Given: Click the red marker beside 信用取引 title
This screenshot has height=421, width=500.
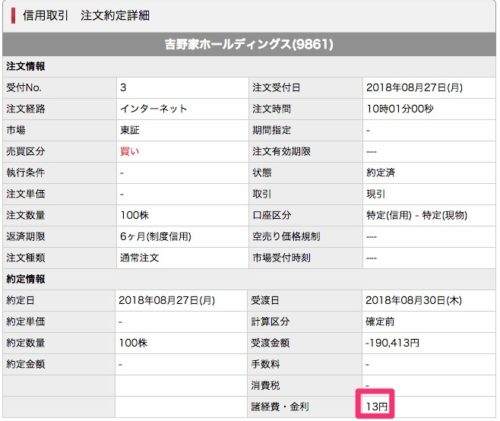Looking at the screenshot, I should coord(13,15).
